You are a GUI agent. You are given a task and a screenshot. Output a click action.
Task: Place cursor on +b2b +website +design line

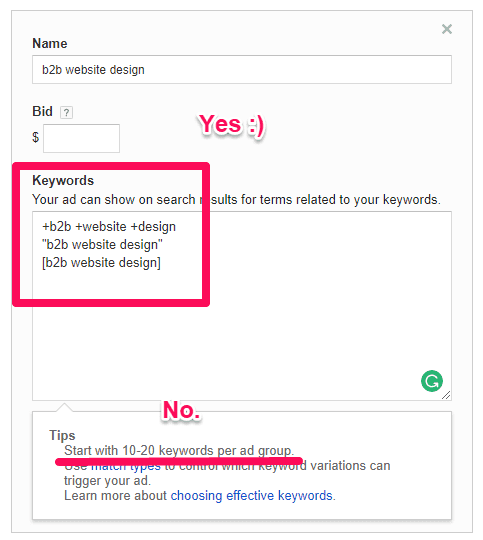109,227
